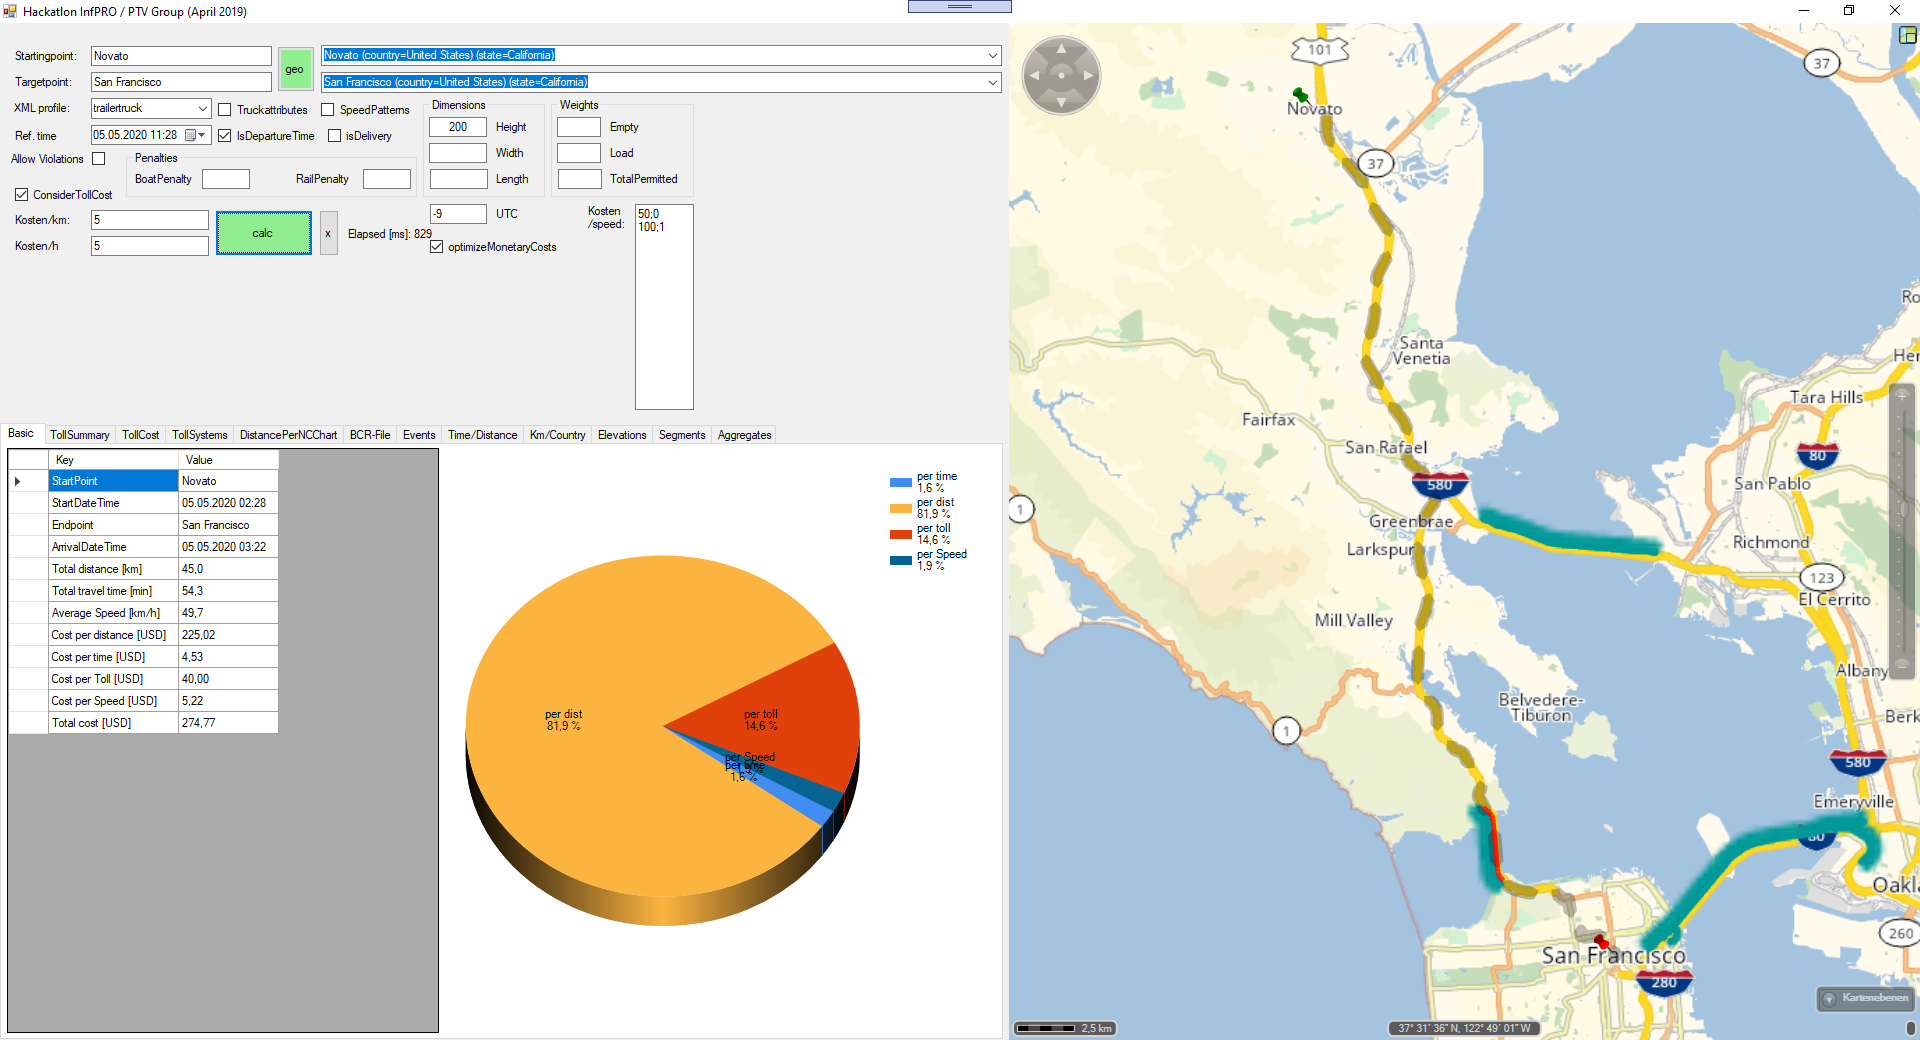Open the XML profile trailertruck dropdown
This screenshot has width=1920, height=1040.
202,109
